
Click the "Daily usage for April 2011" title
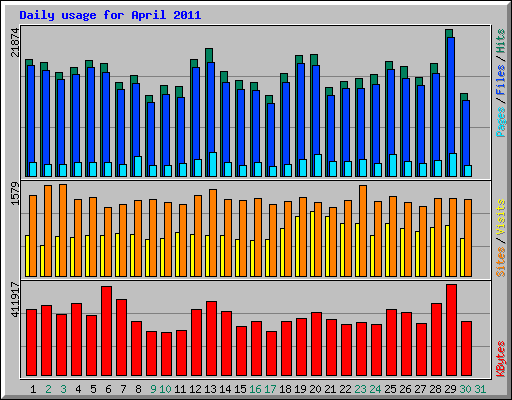coord(110,15)
